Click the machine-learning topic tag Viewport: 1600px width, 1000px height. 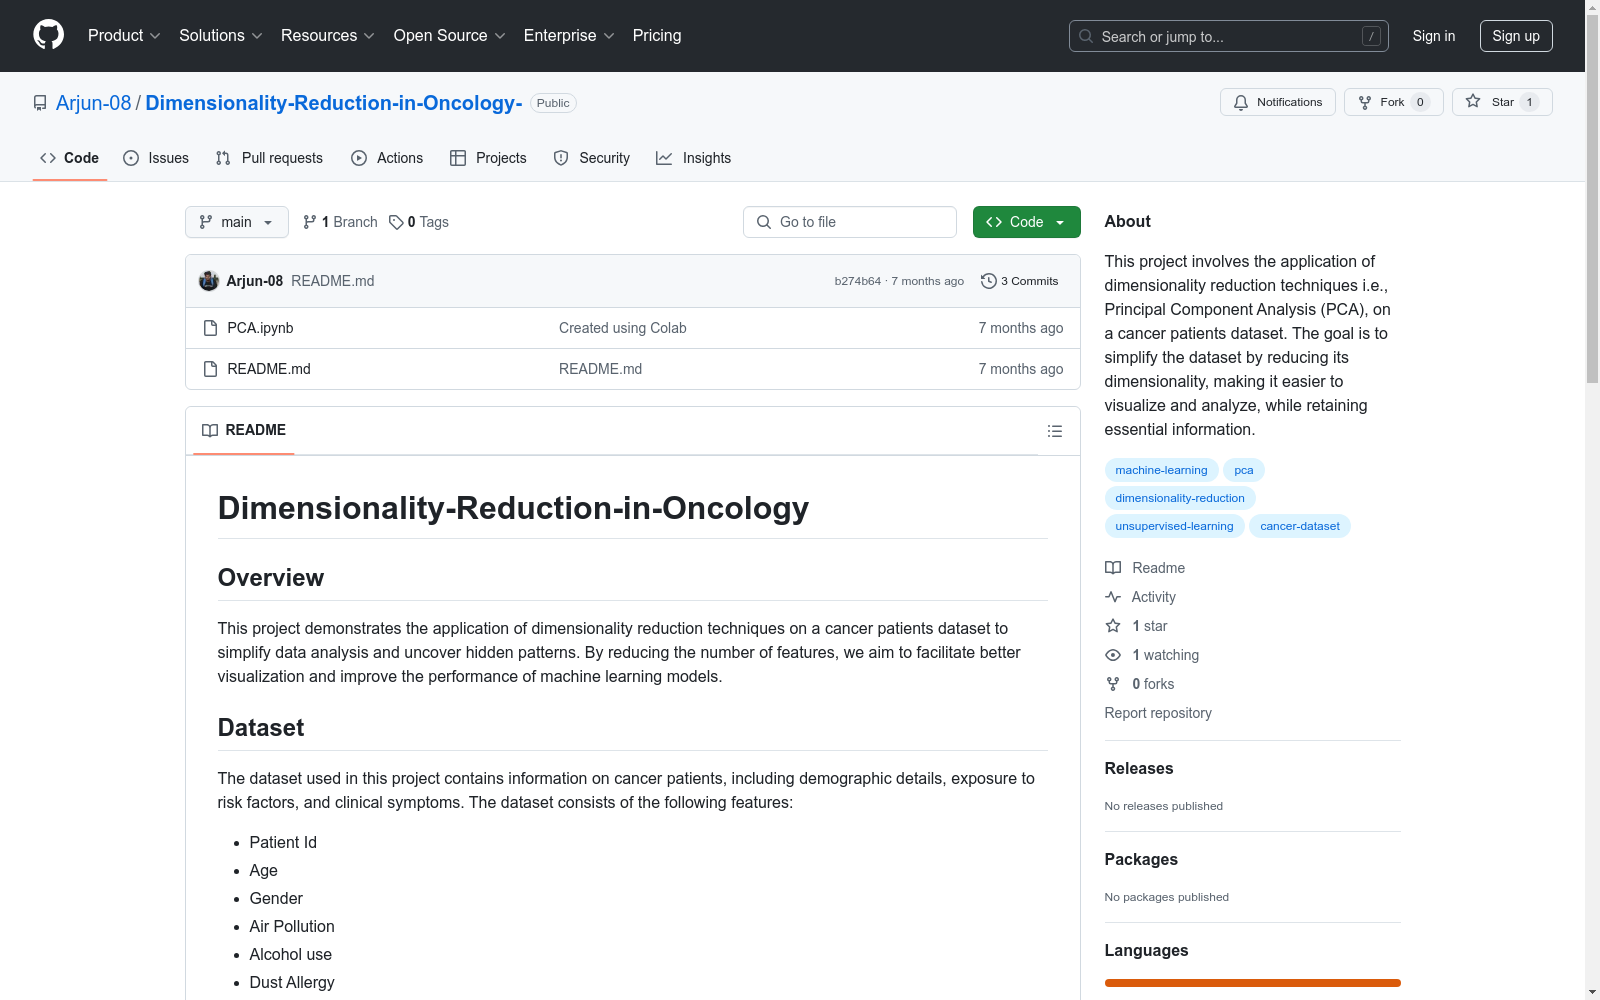pyautogui.click(x=1161, y=470)
